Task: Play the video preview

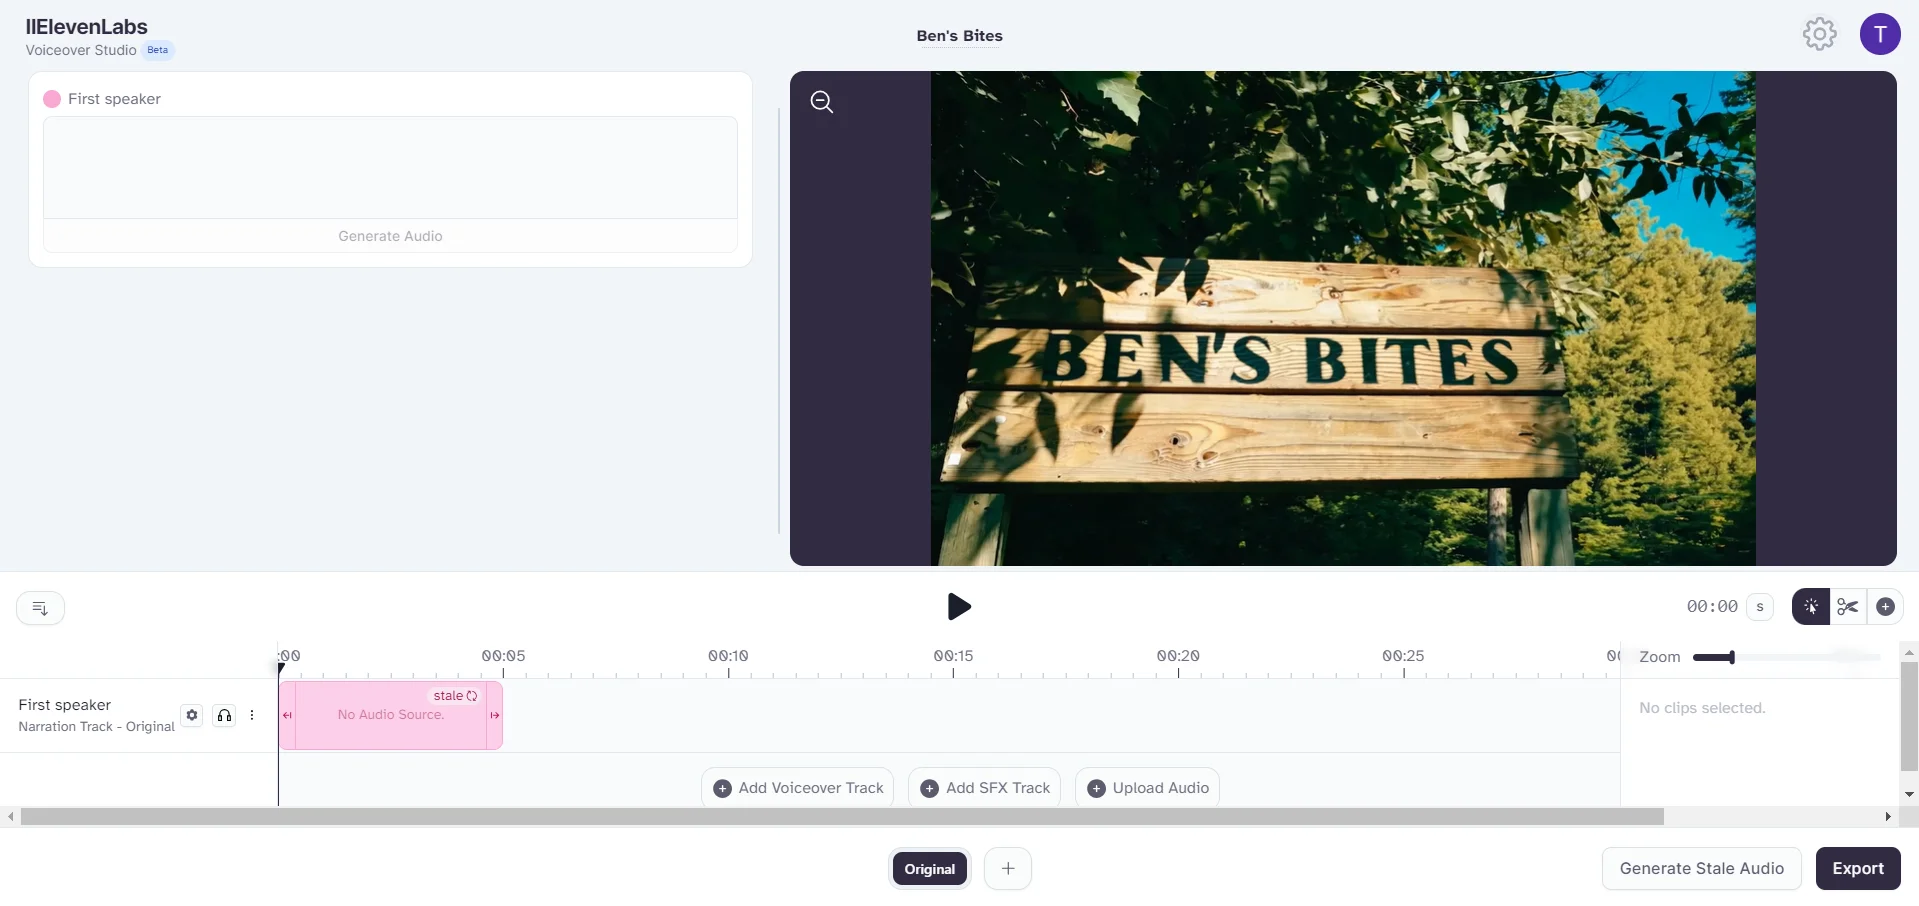Action: click(x=959, y=606)
